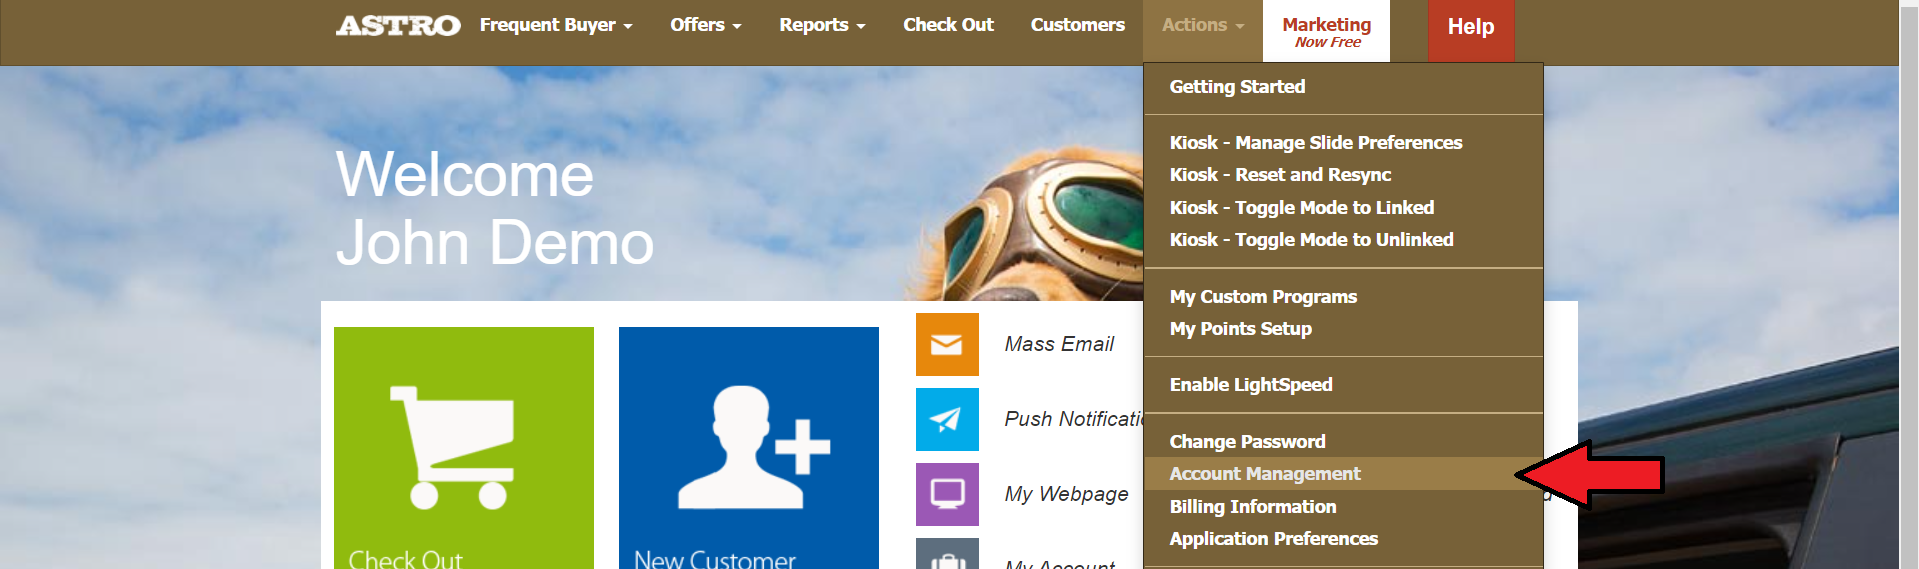
Task: Choose Kiosk - Toggle Mode to Linked
Action: [x=1301, y=208]
